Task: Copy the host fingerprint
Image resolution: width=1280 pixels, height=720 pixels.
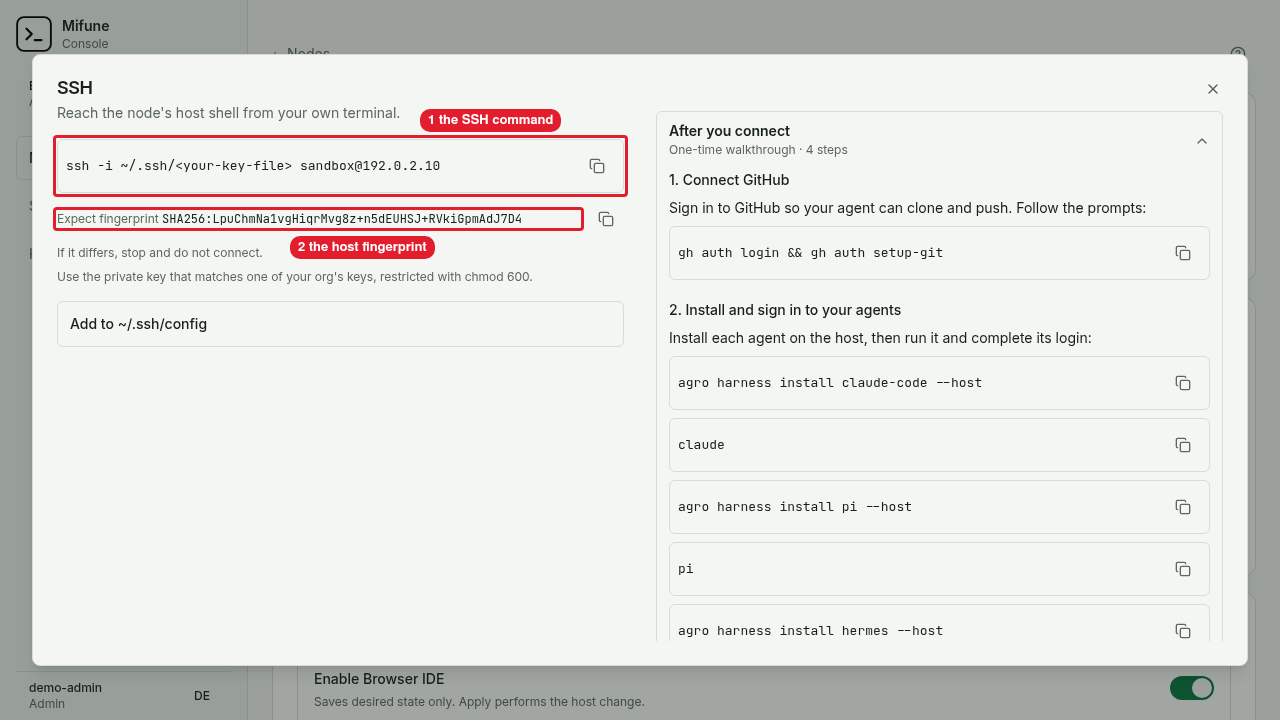Action: (606, 219)
